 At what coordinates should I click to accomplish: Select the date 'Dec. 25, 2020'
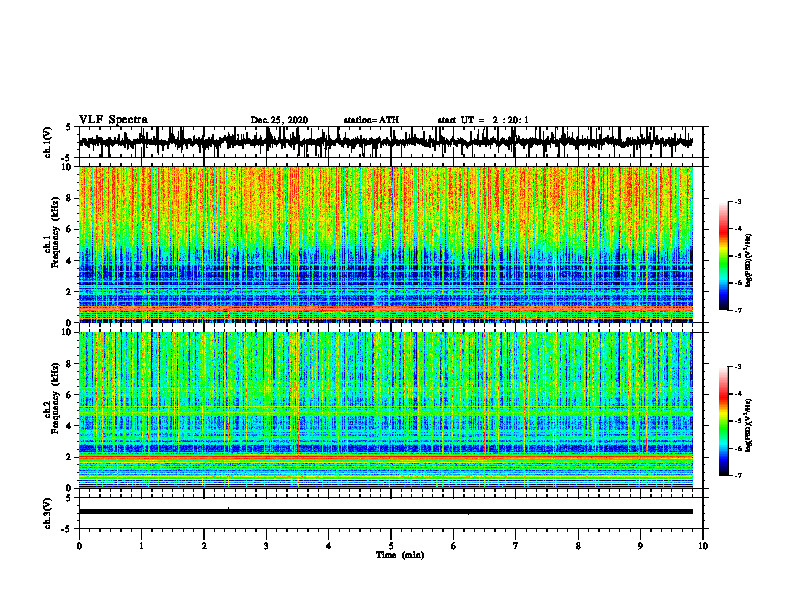click(279, 120)
